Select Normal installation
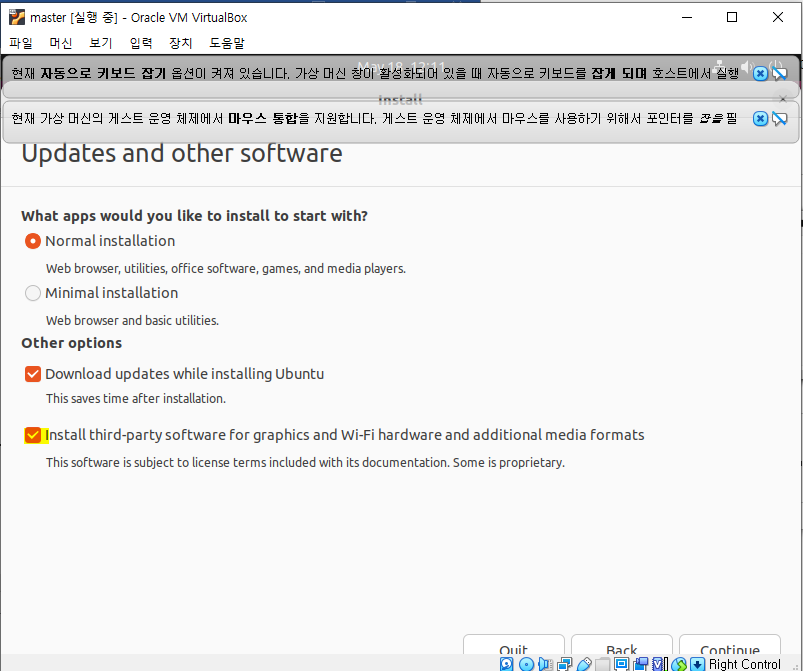This screenshot has height=671, width=803. point(33,241)
